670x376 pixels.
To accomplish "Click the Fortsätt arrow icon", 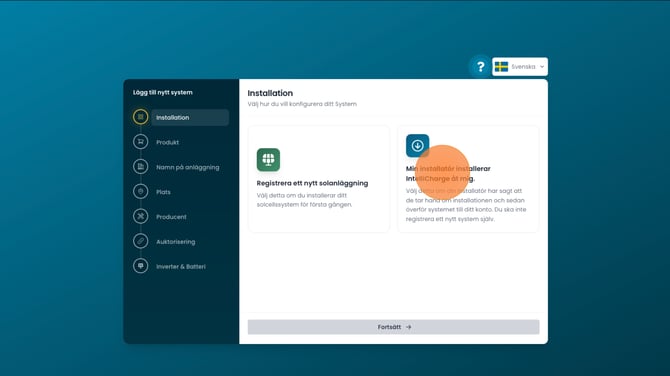I will click(408, 327).
